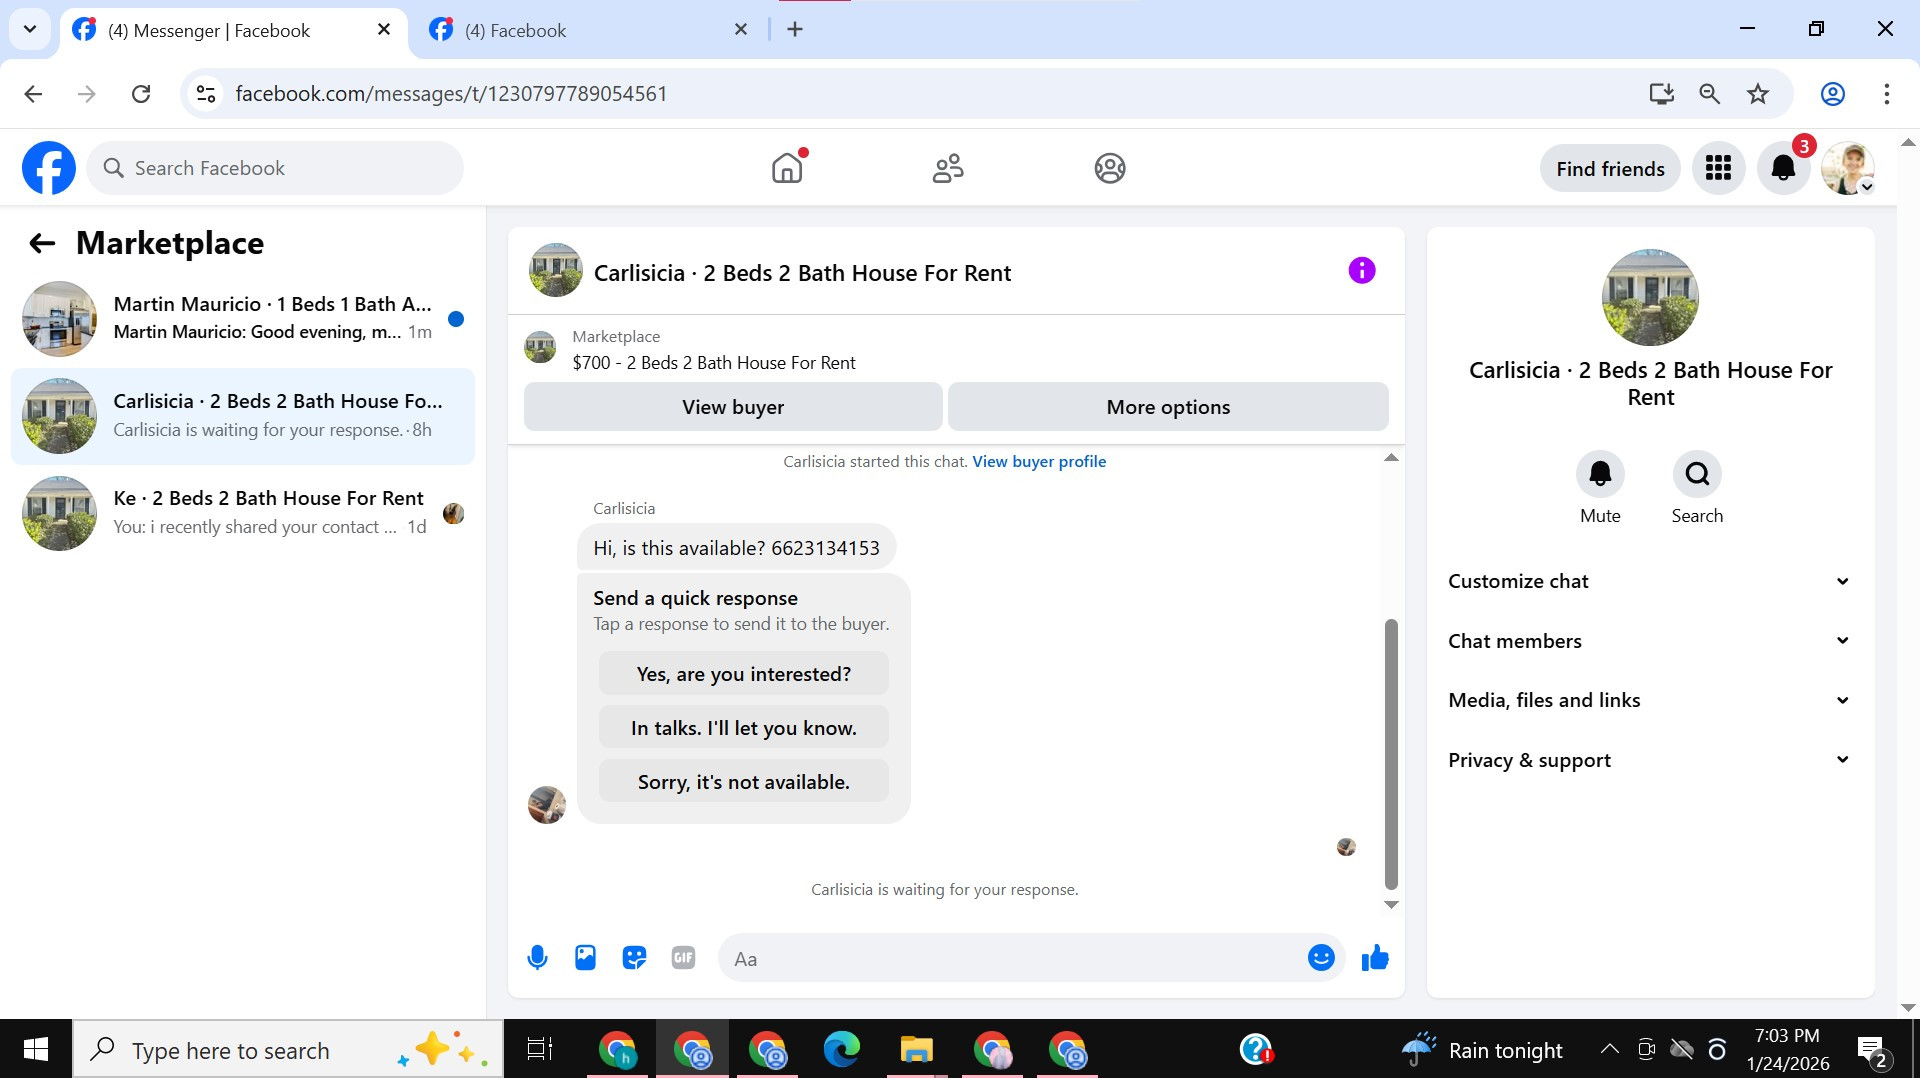Send a thumbs-up like
Screen dimensions: 1920x1078
tap(1375, 958)
